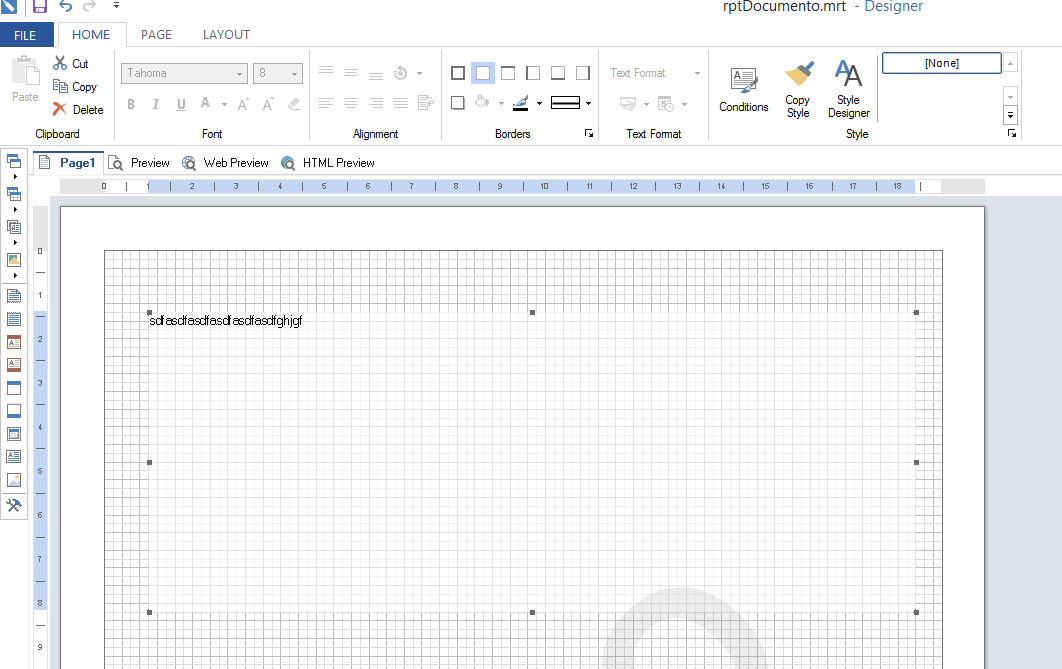
Task: Pick the blue-bottom Footer band tool
Action: coord(14,410)
